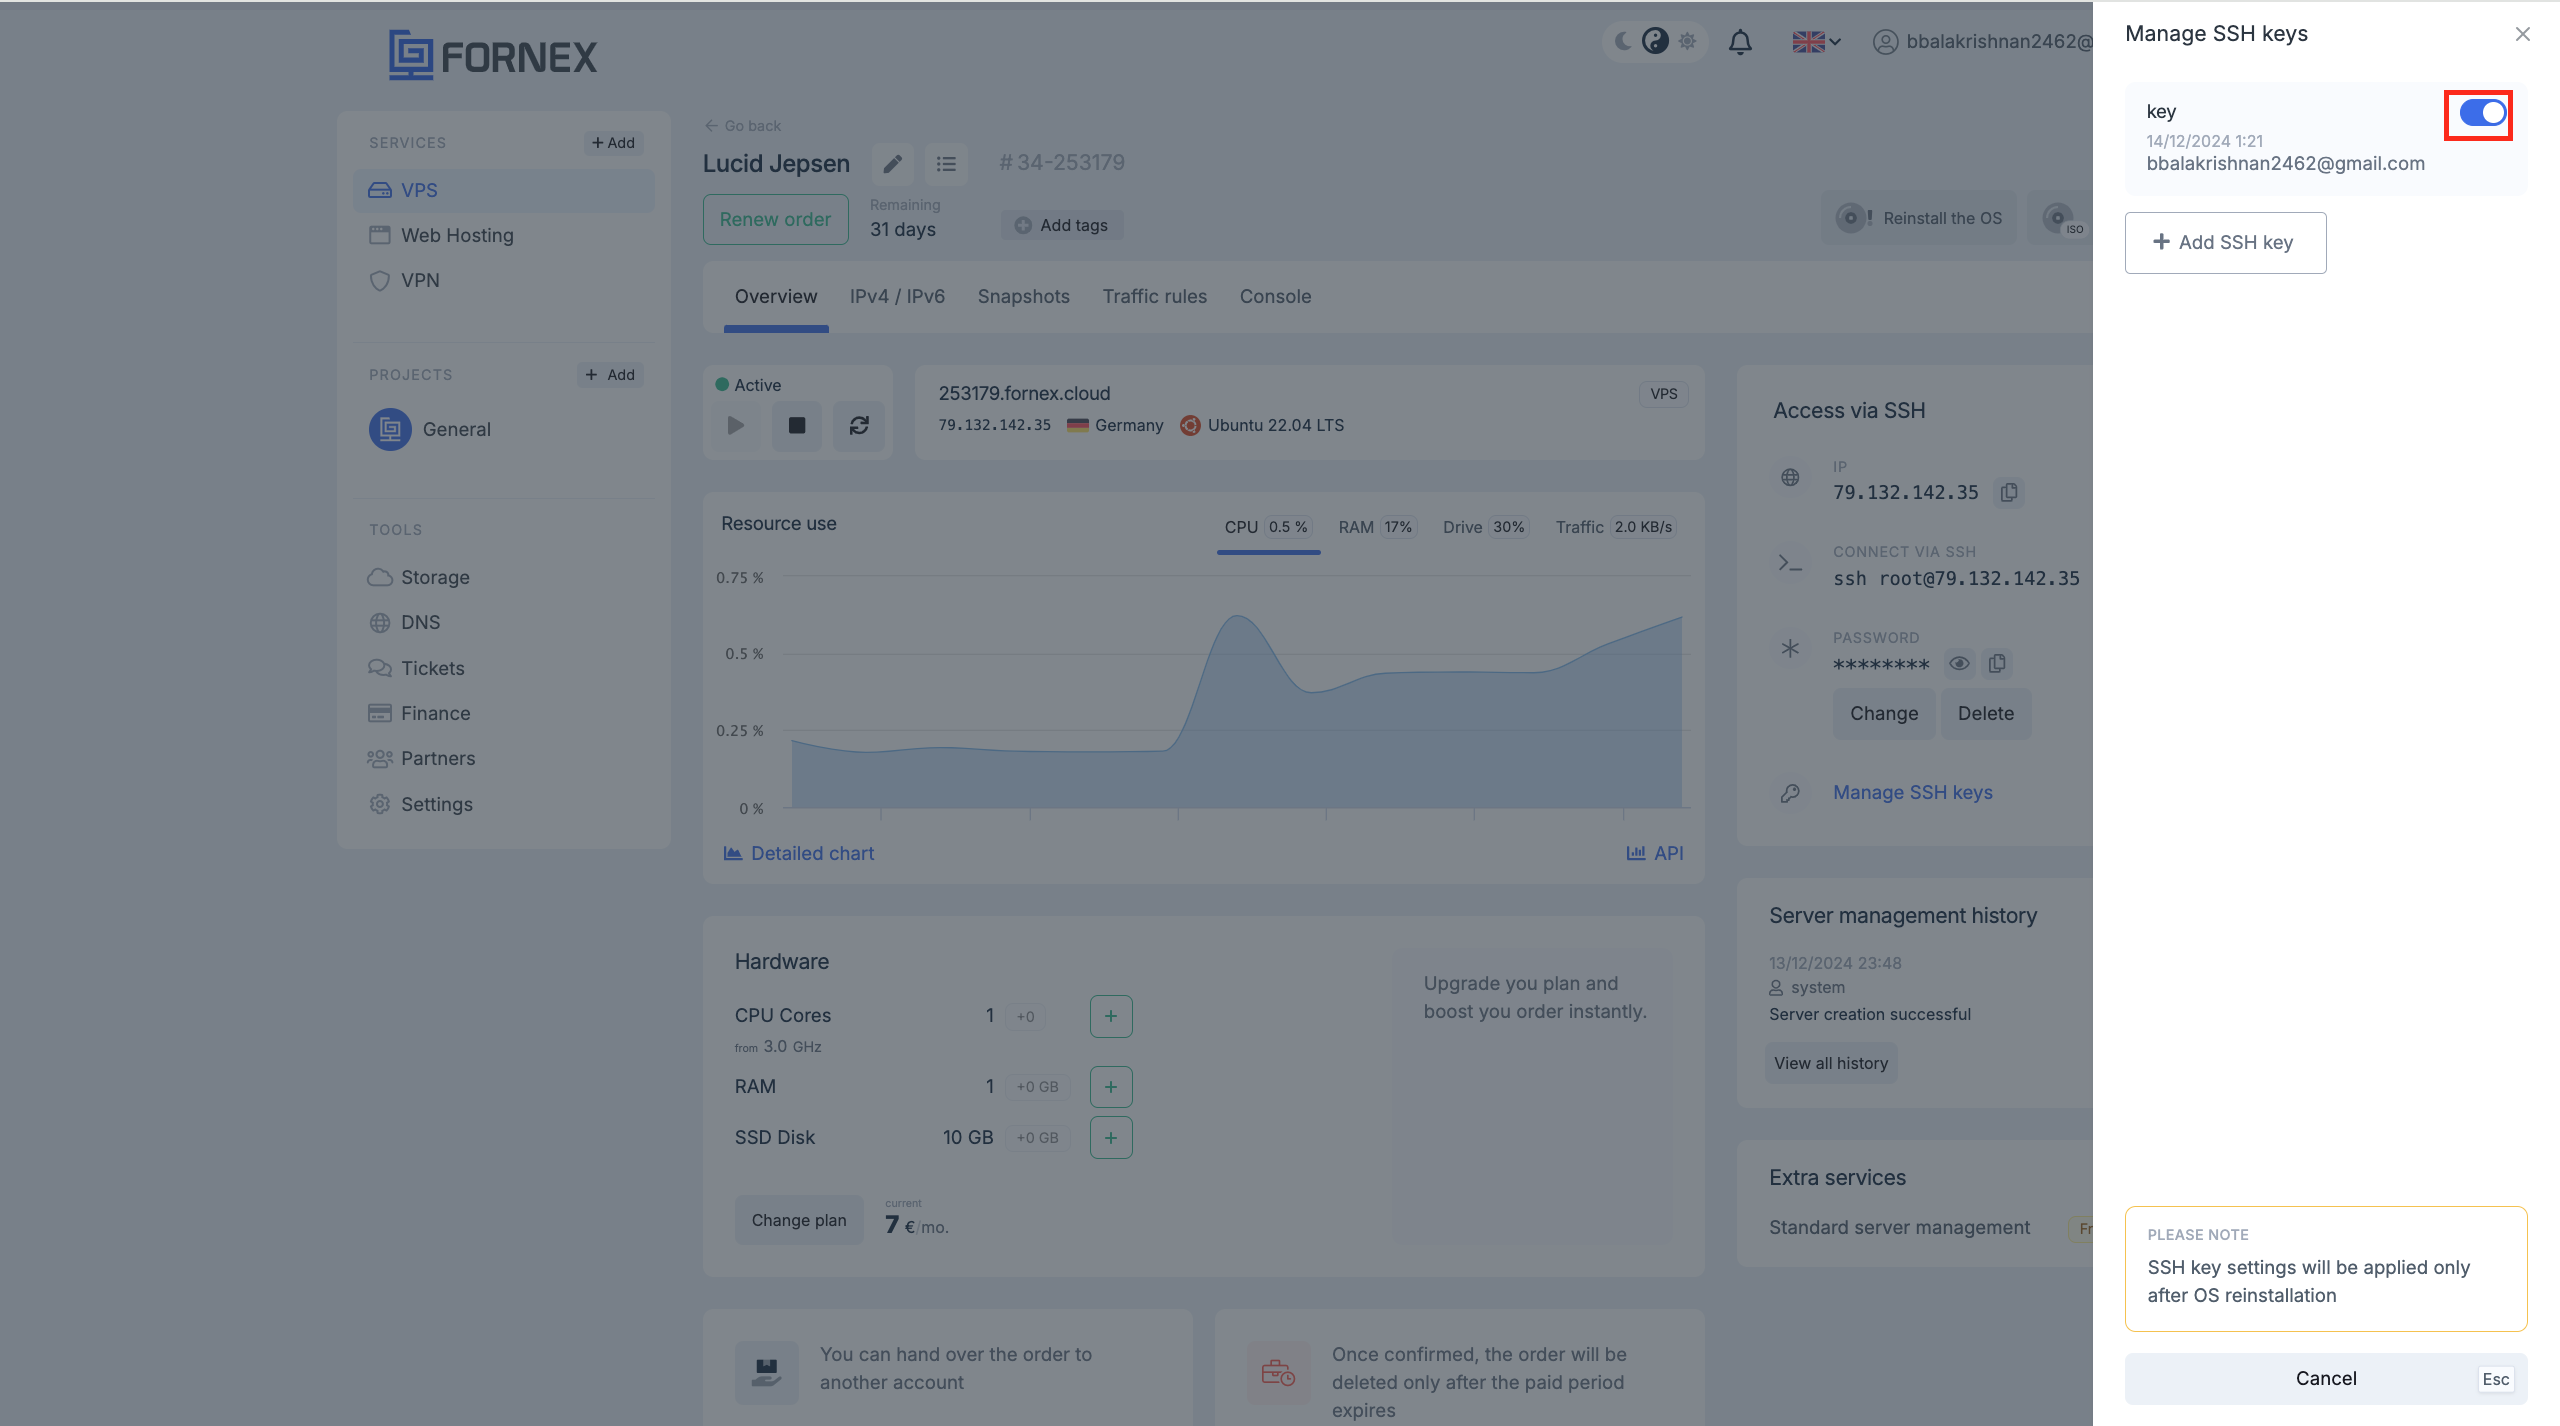Increase CPU Cores with plus button
The image size is (2560, 1426).
[1111, 1016]
